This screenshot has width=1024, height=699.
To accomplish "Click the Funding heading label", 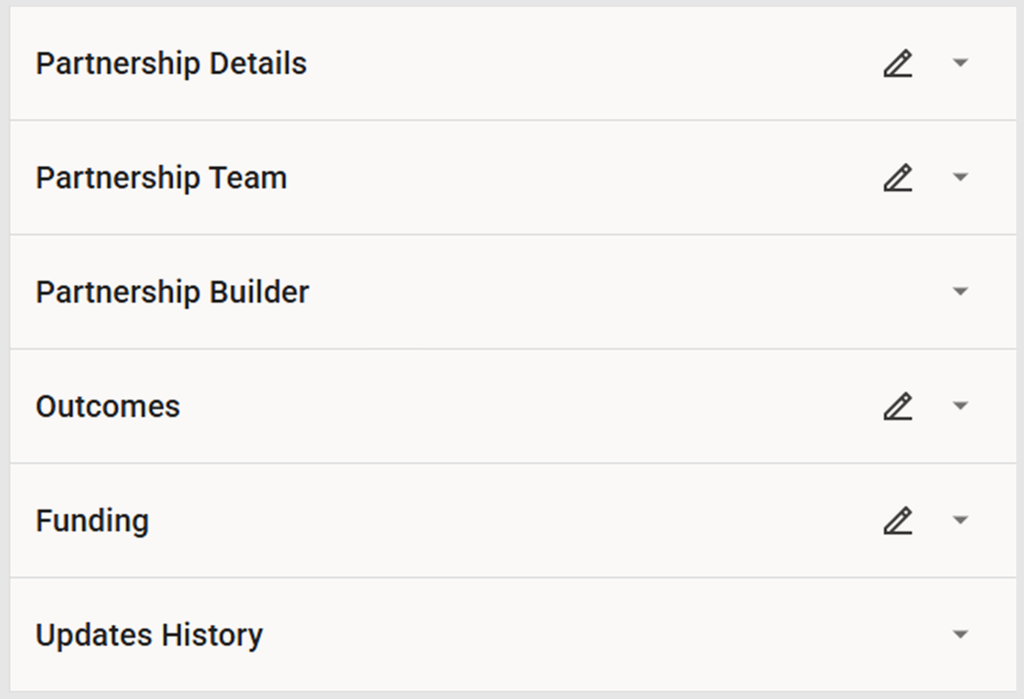I will tap(92, 521).
